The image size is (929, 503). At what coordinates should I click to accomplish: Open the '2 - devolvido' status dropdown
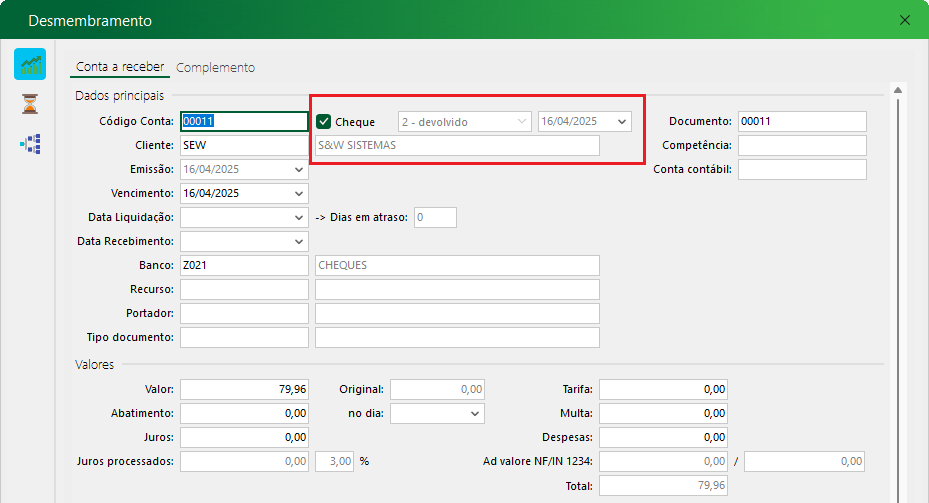click(464, 121)
